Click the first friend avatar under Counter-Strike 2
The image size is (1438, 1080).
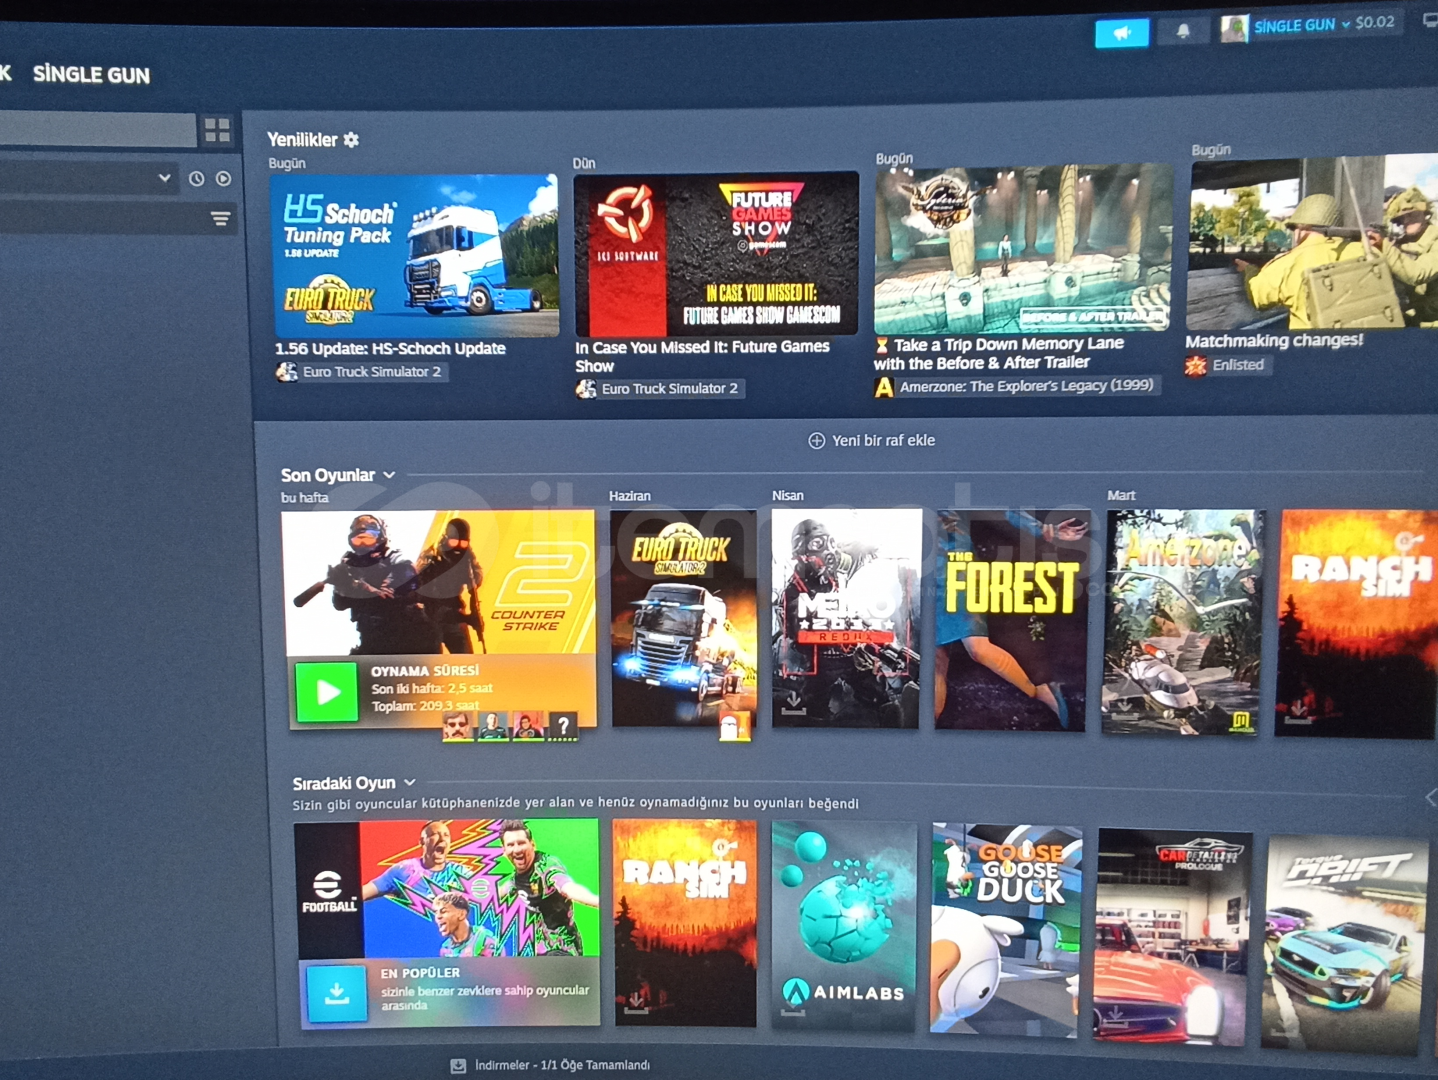(x=457, y=726)
